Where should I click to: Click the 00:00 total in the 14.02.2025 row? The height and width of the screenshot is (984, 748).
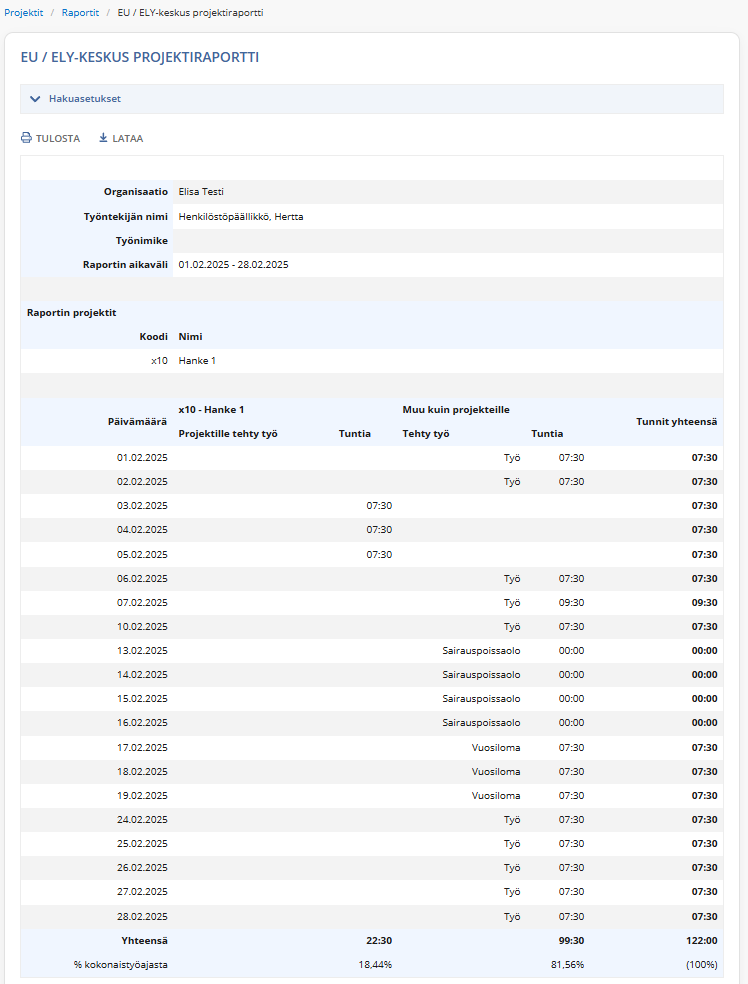(x=704, y=675)
